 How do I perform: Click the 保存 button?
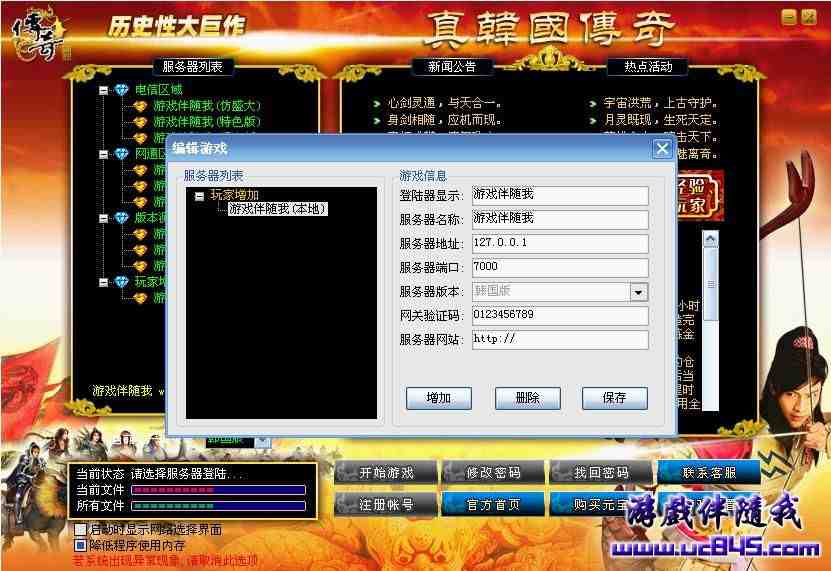[x=614, y=398]
